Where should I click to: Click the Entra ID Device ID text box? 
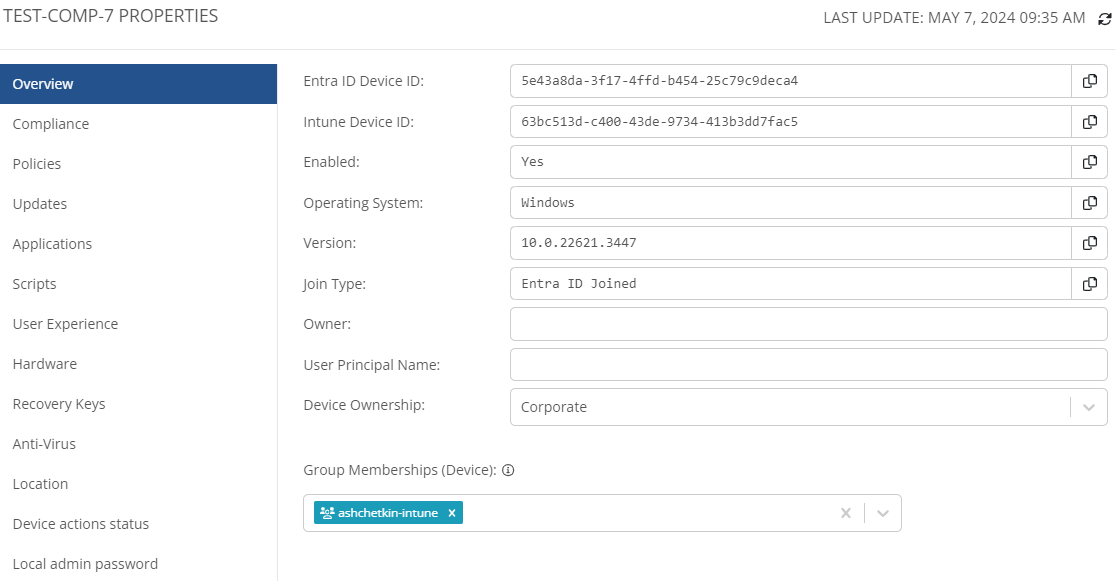[791, 81]
